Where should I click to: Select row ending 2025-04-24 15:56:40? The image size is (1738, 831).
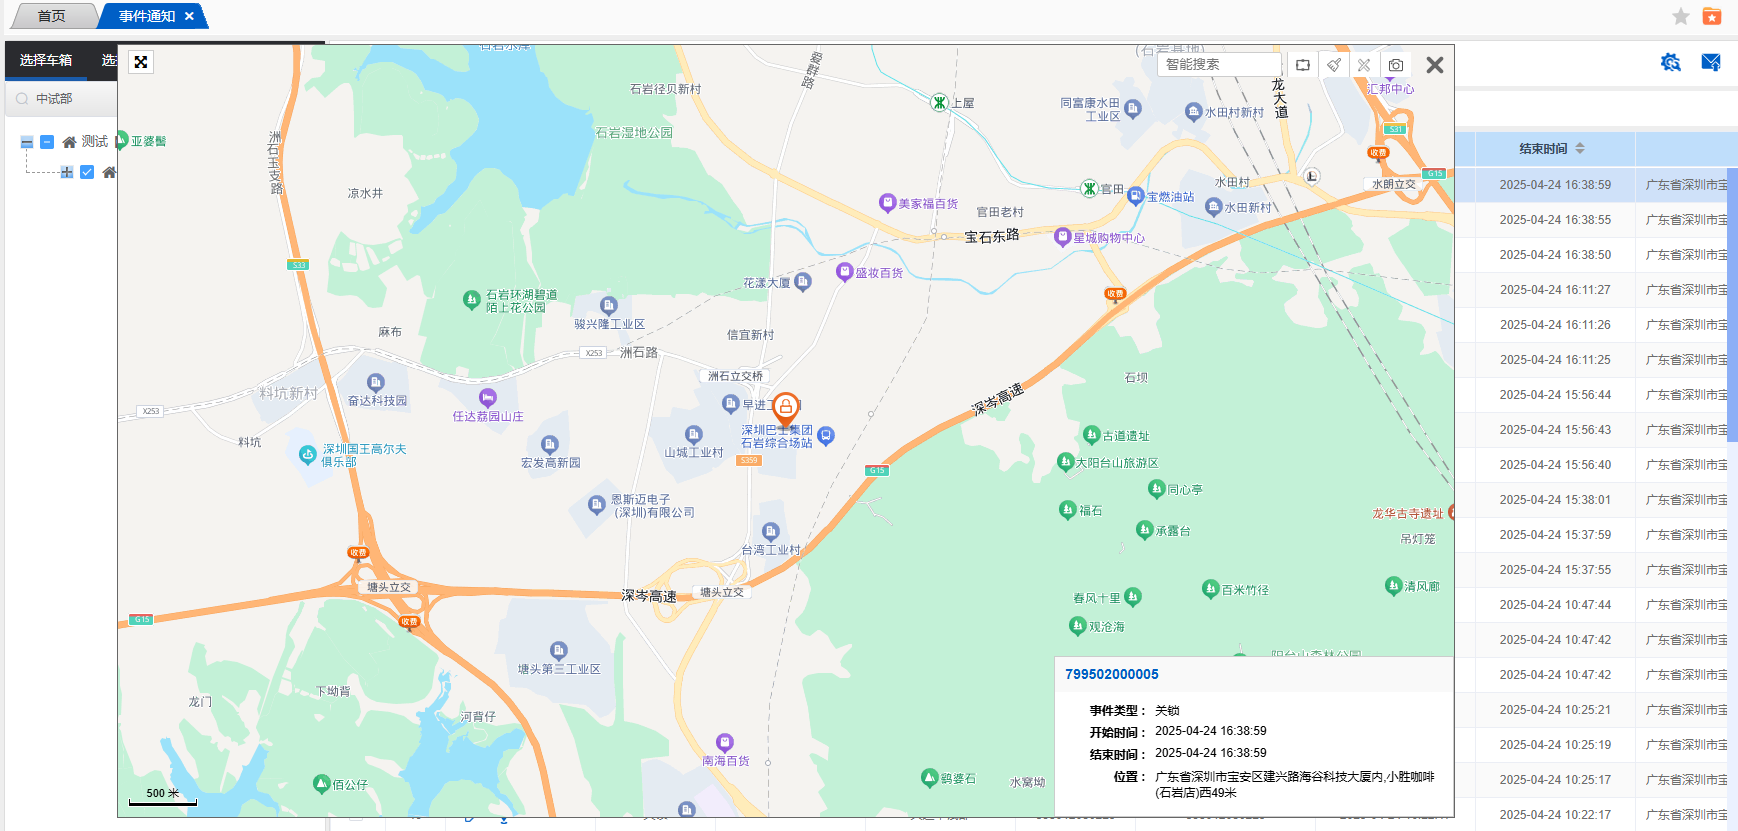(1596, 465)
